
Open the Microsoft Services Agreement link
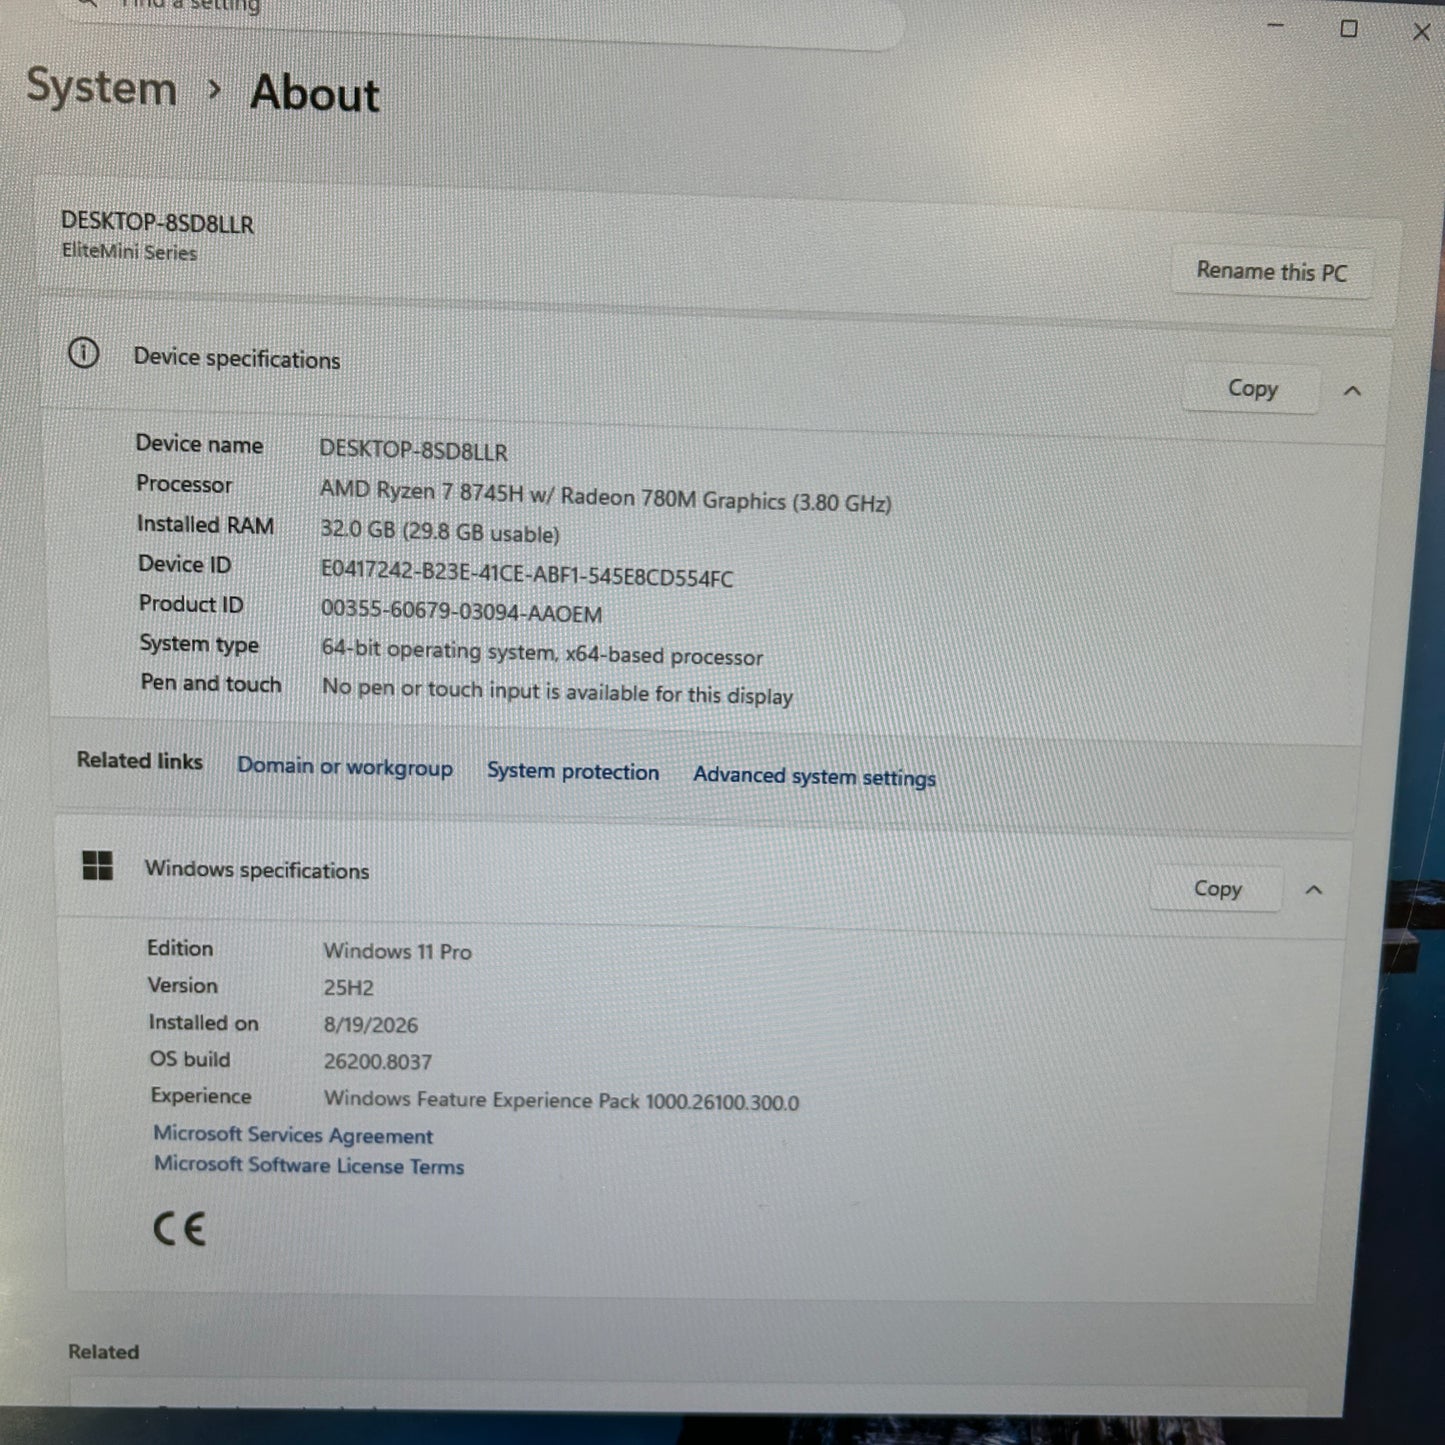[293, 1135]
